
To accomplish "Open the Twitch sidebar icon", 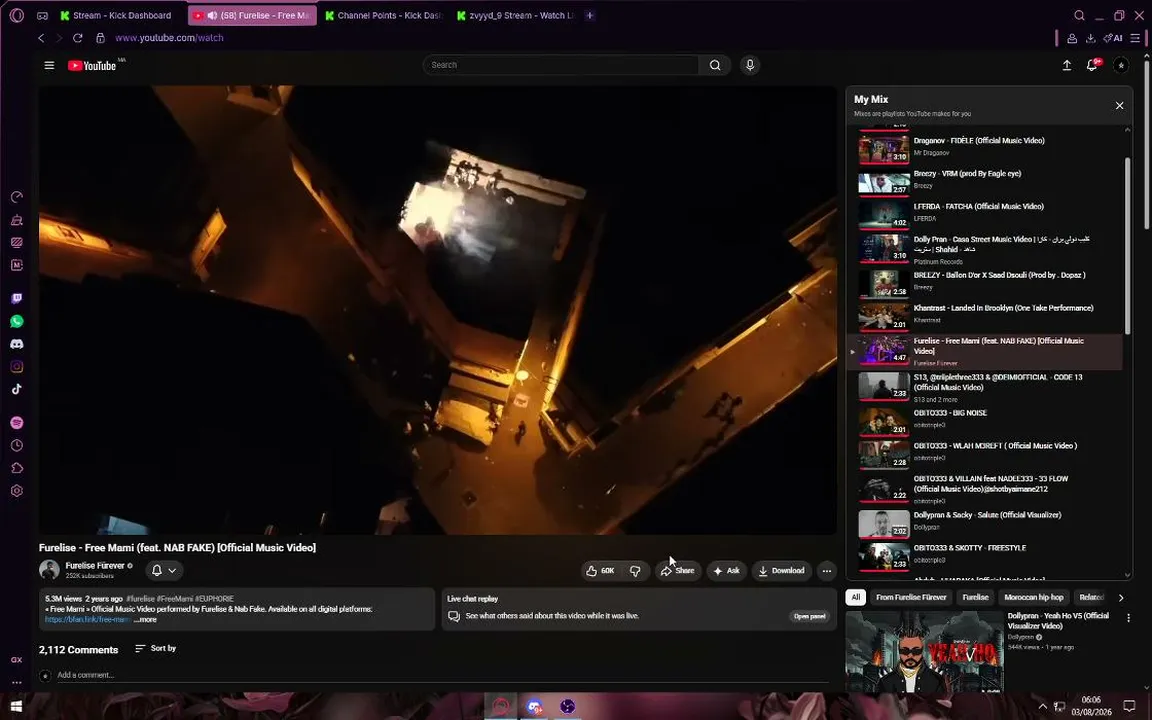I will coord(17,298).
